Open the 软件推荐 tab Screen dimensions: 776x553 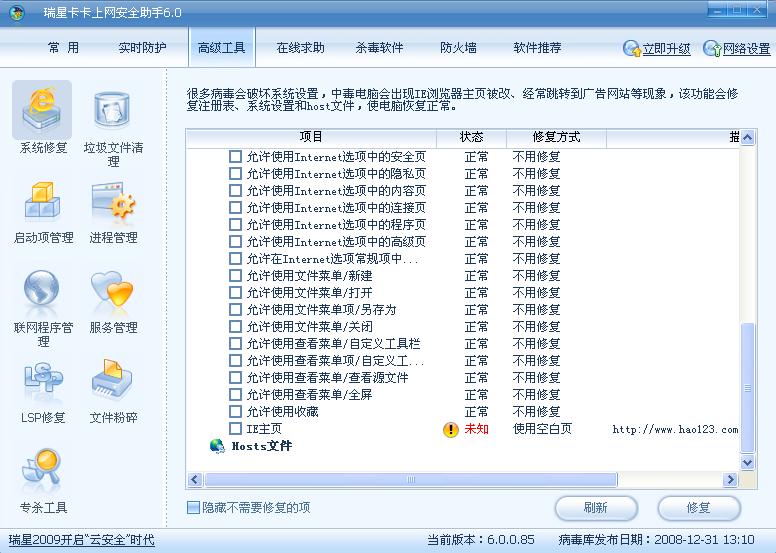click(x=537, y=48)
